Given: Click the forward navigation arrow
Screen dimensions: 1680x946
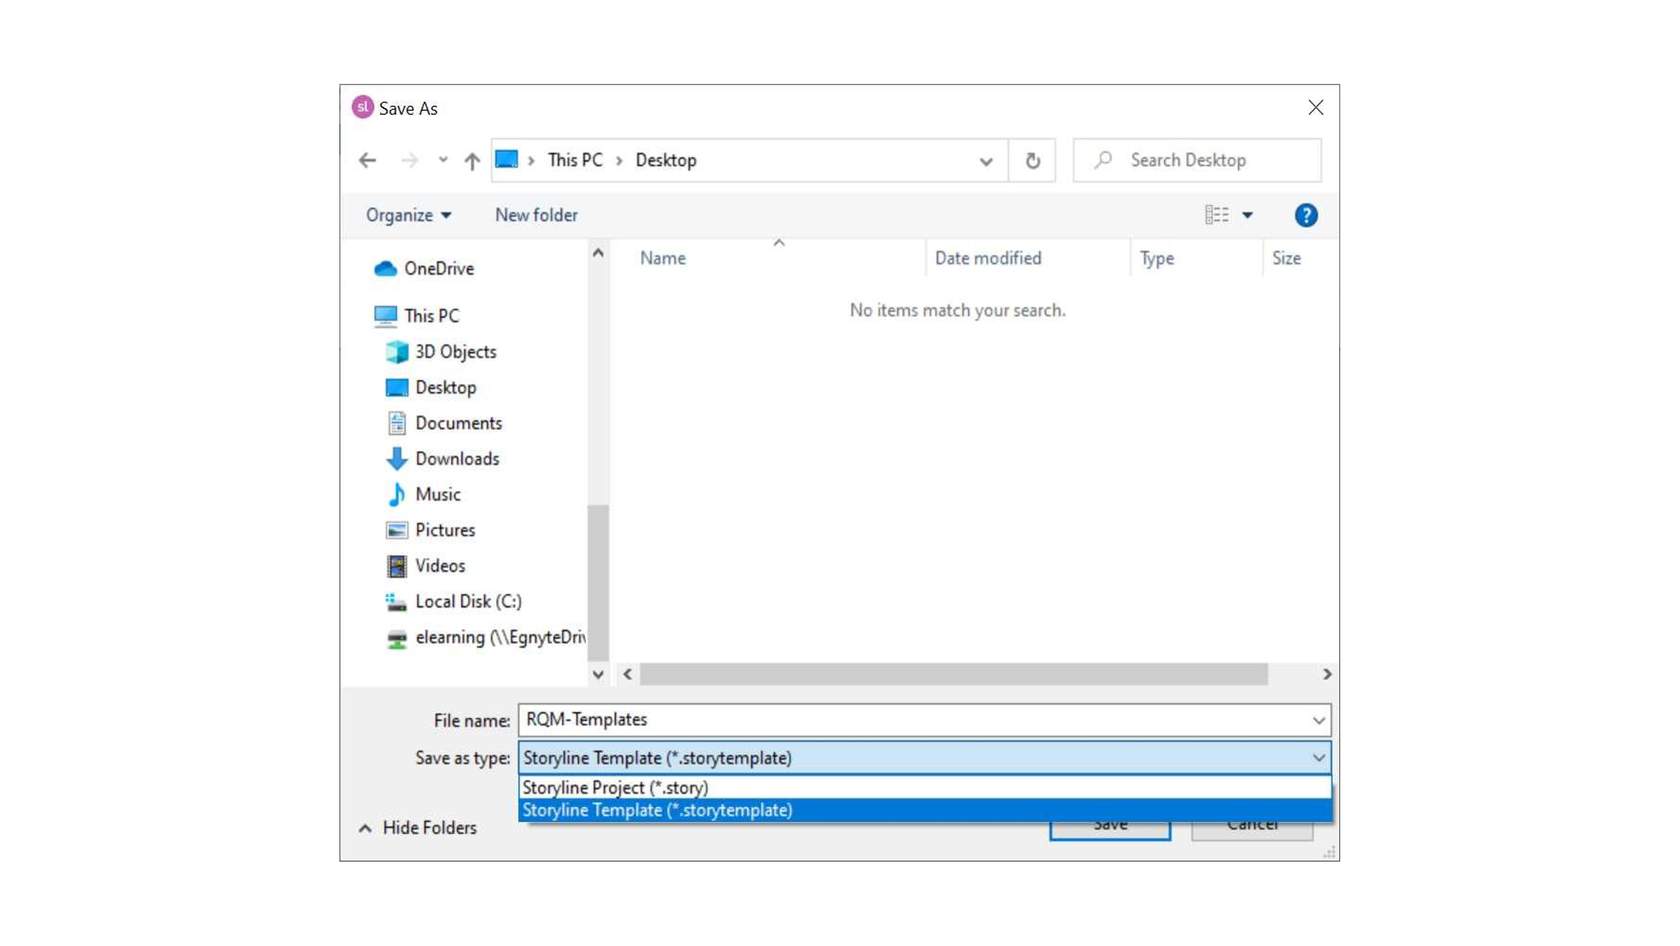Looking at the screenshot, I should point(409,160).
